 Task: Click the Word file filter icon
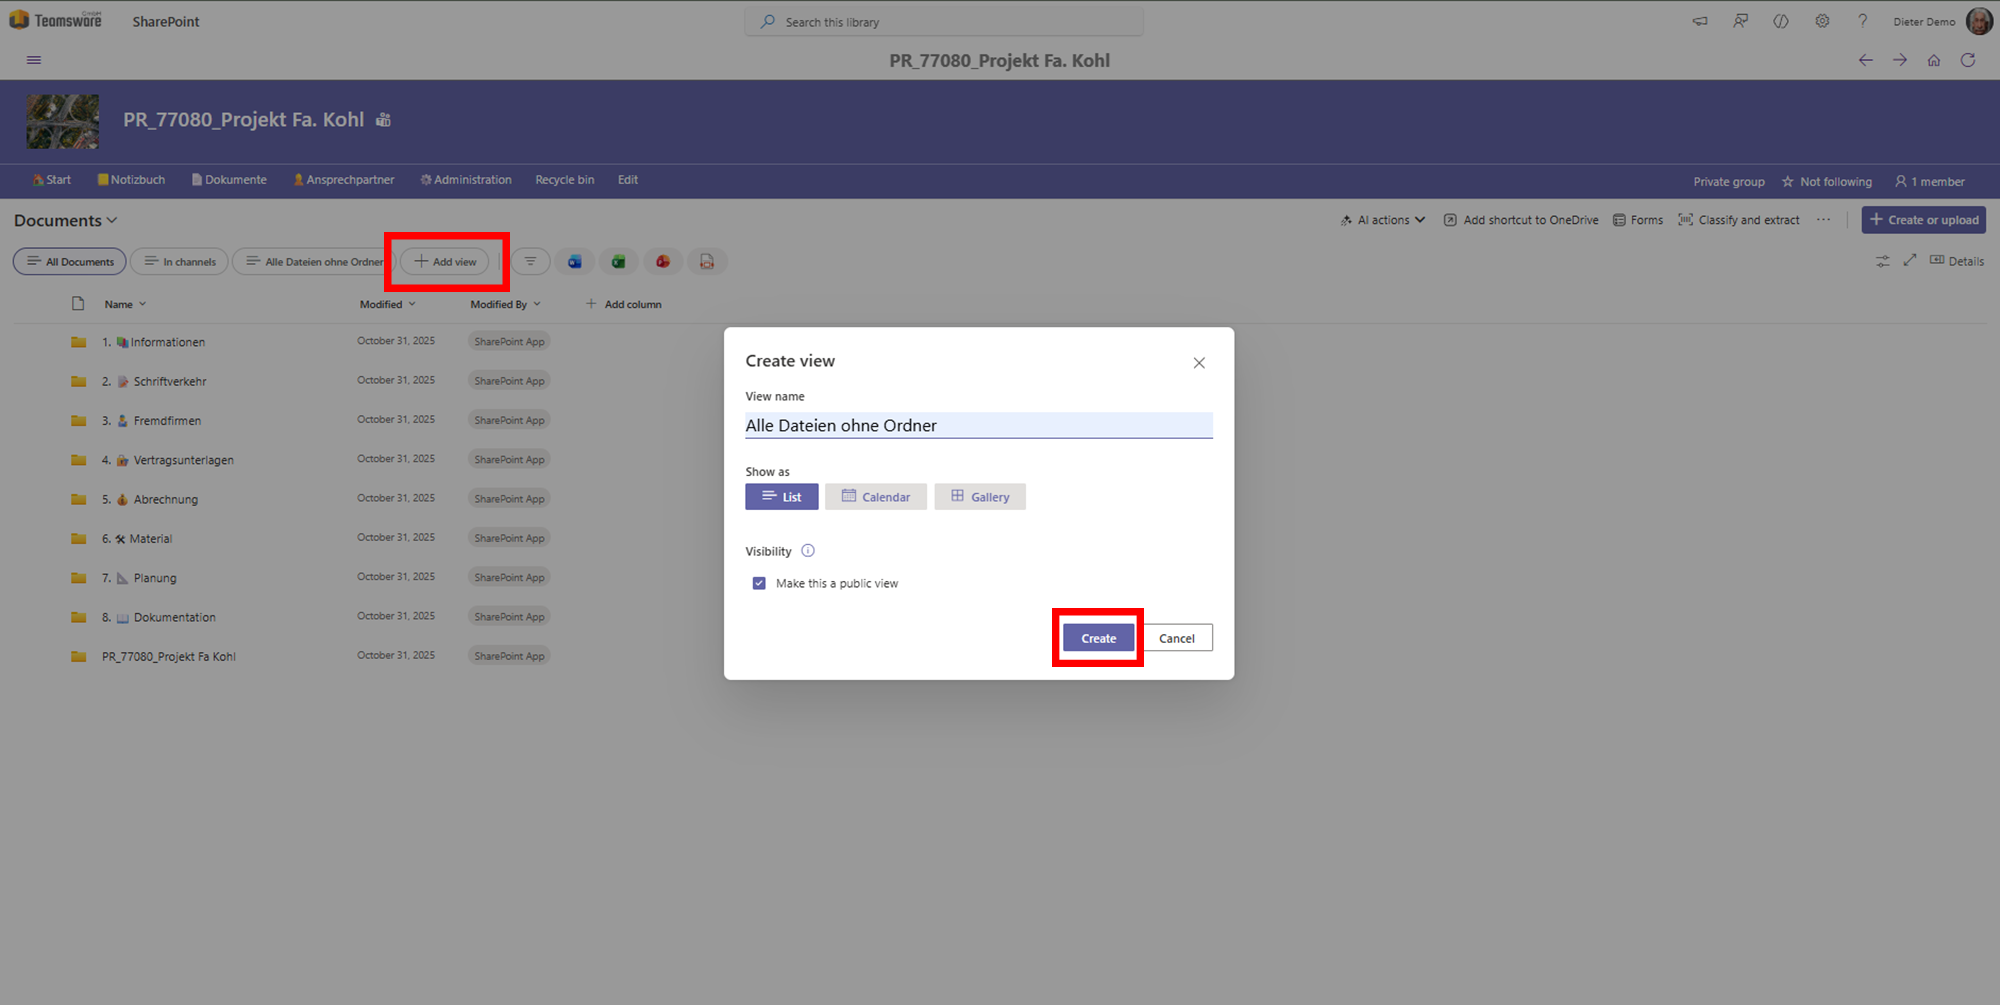click(x=575, y=262)
